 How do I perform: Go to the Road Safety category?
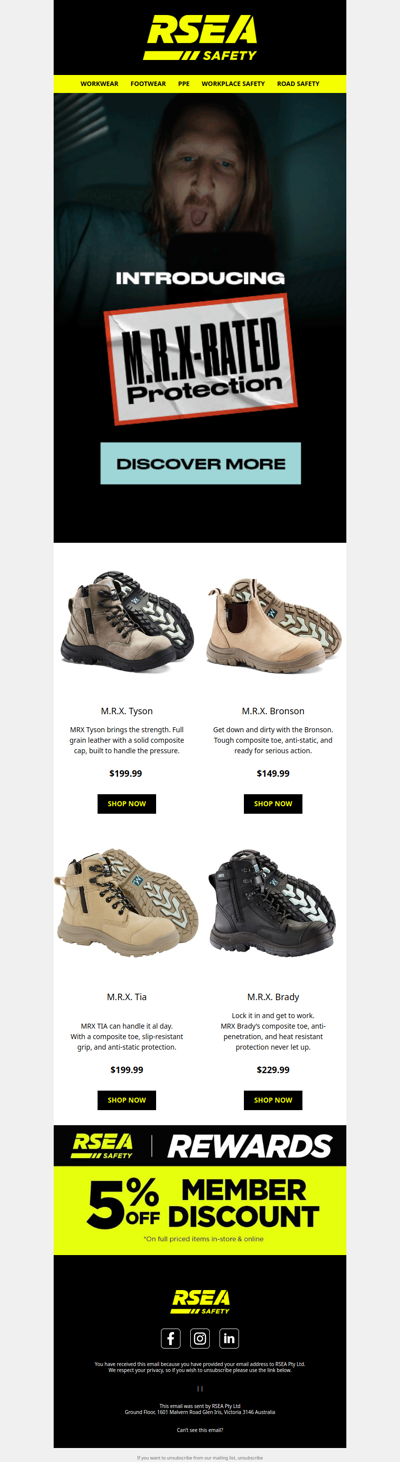(298, 84)
